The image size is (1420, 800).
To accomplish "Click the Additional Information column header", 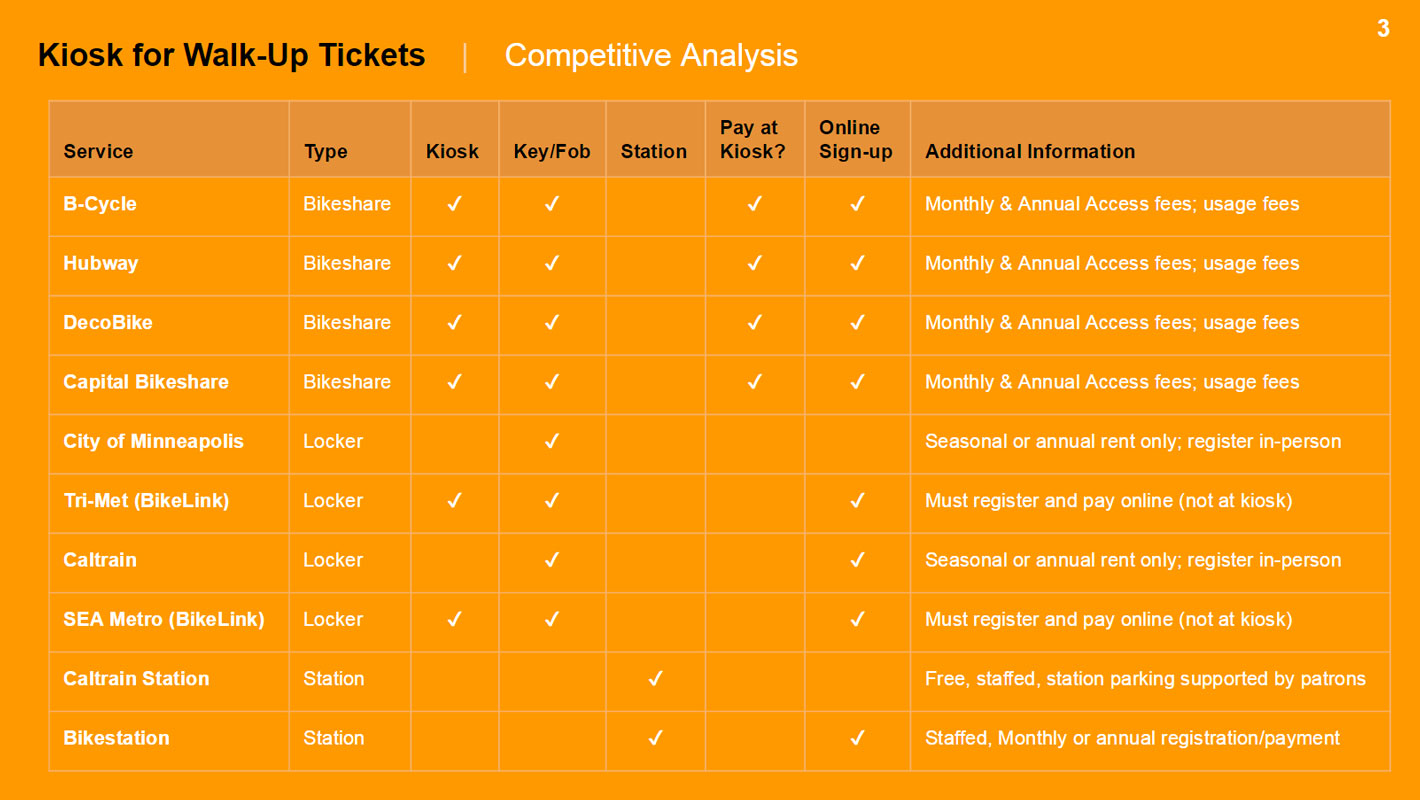I will [x=1030, y=152].
